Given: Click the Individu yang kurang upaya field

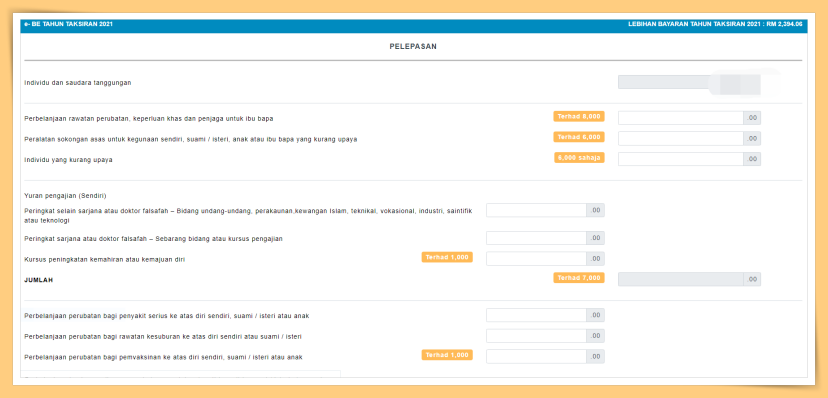Looking at the screenshot, I should point(681,159).
